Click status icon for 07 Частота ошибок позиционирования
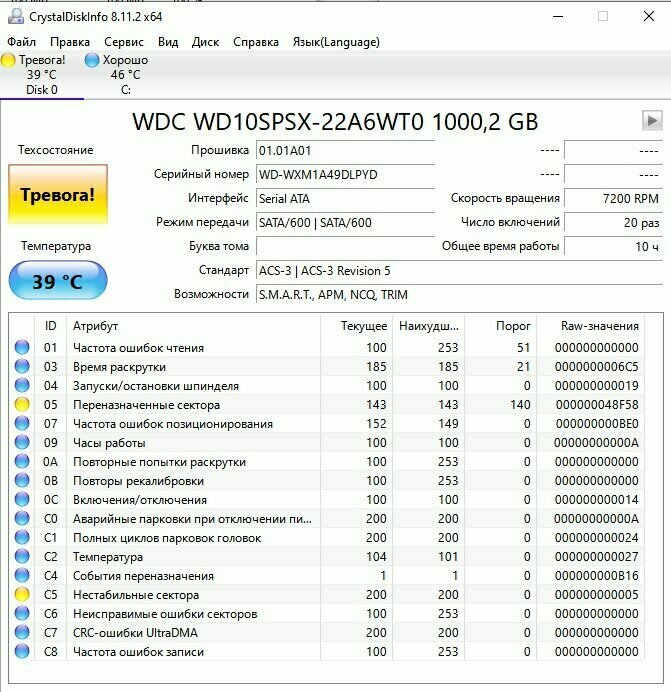Viewport: 671px width, 692px height. 22,423
